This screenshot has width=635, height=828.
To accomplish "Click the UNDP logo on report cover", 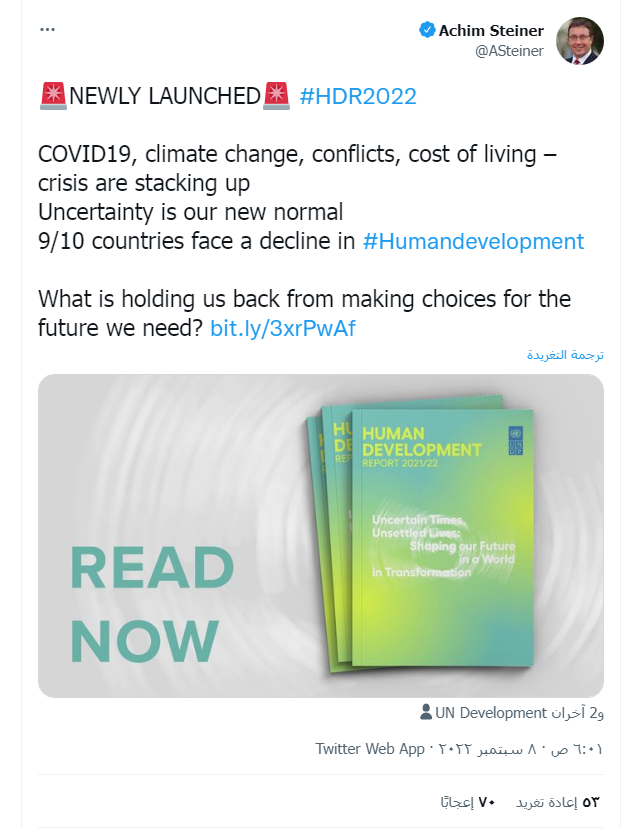I will pos(514,440).
